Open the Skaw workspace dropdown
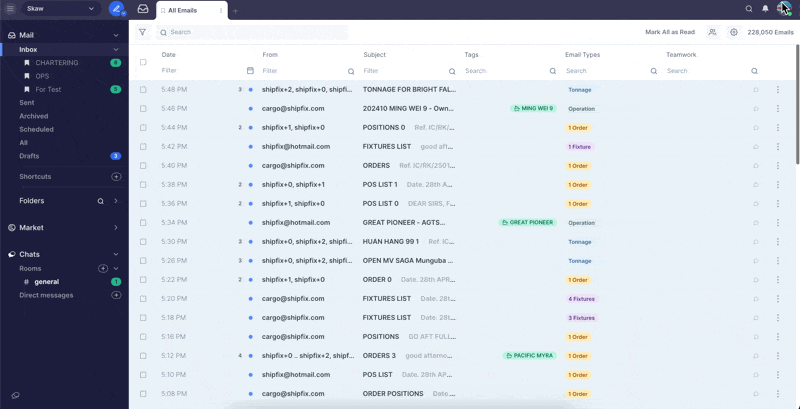This screenshot has width=800, height=409. [x=62, y=9]
